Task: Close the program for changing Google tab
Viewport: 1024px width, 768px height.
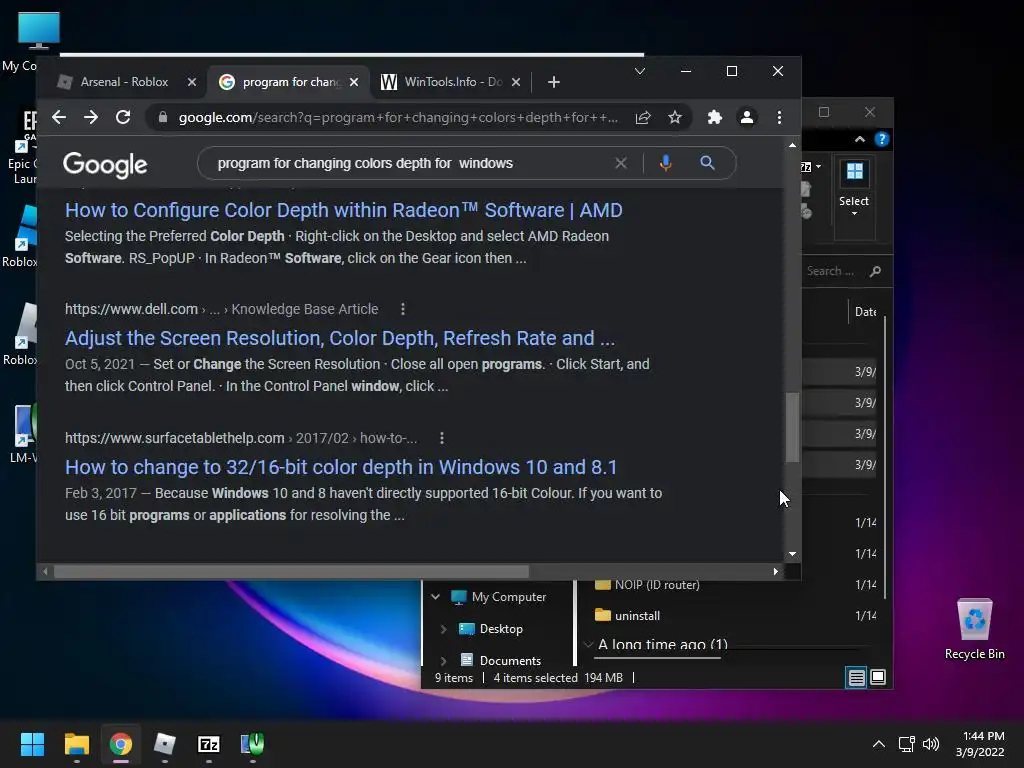Action: click(x=354, y=82)
